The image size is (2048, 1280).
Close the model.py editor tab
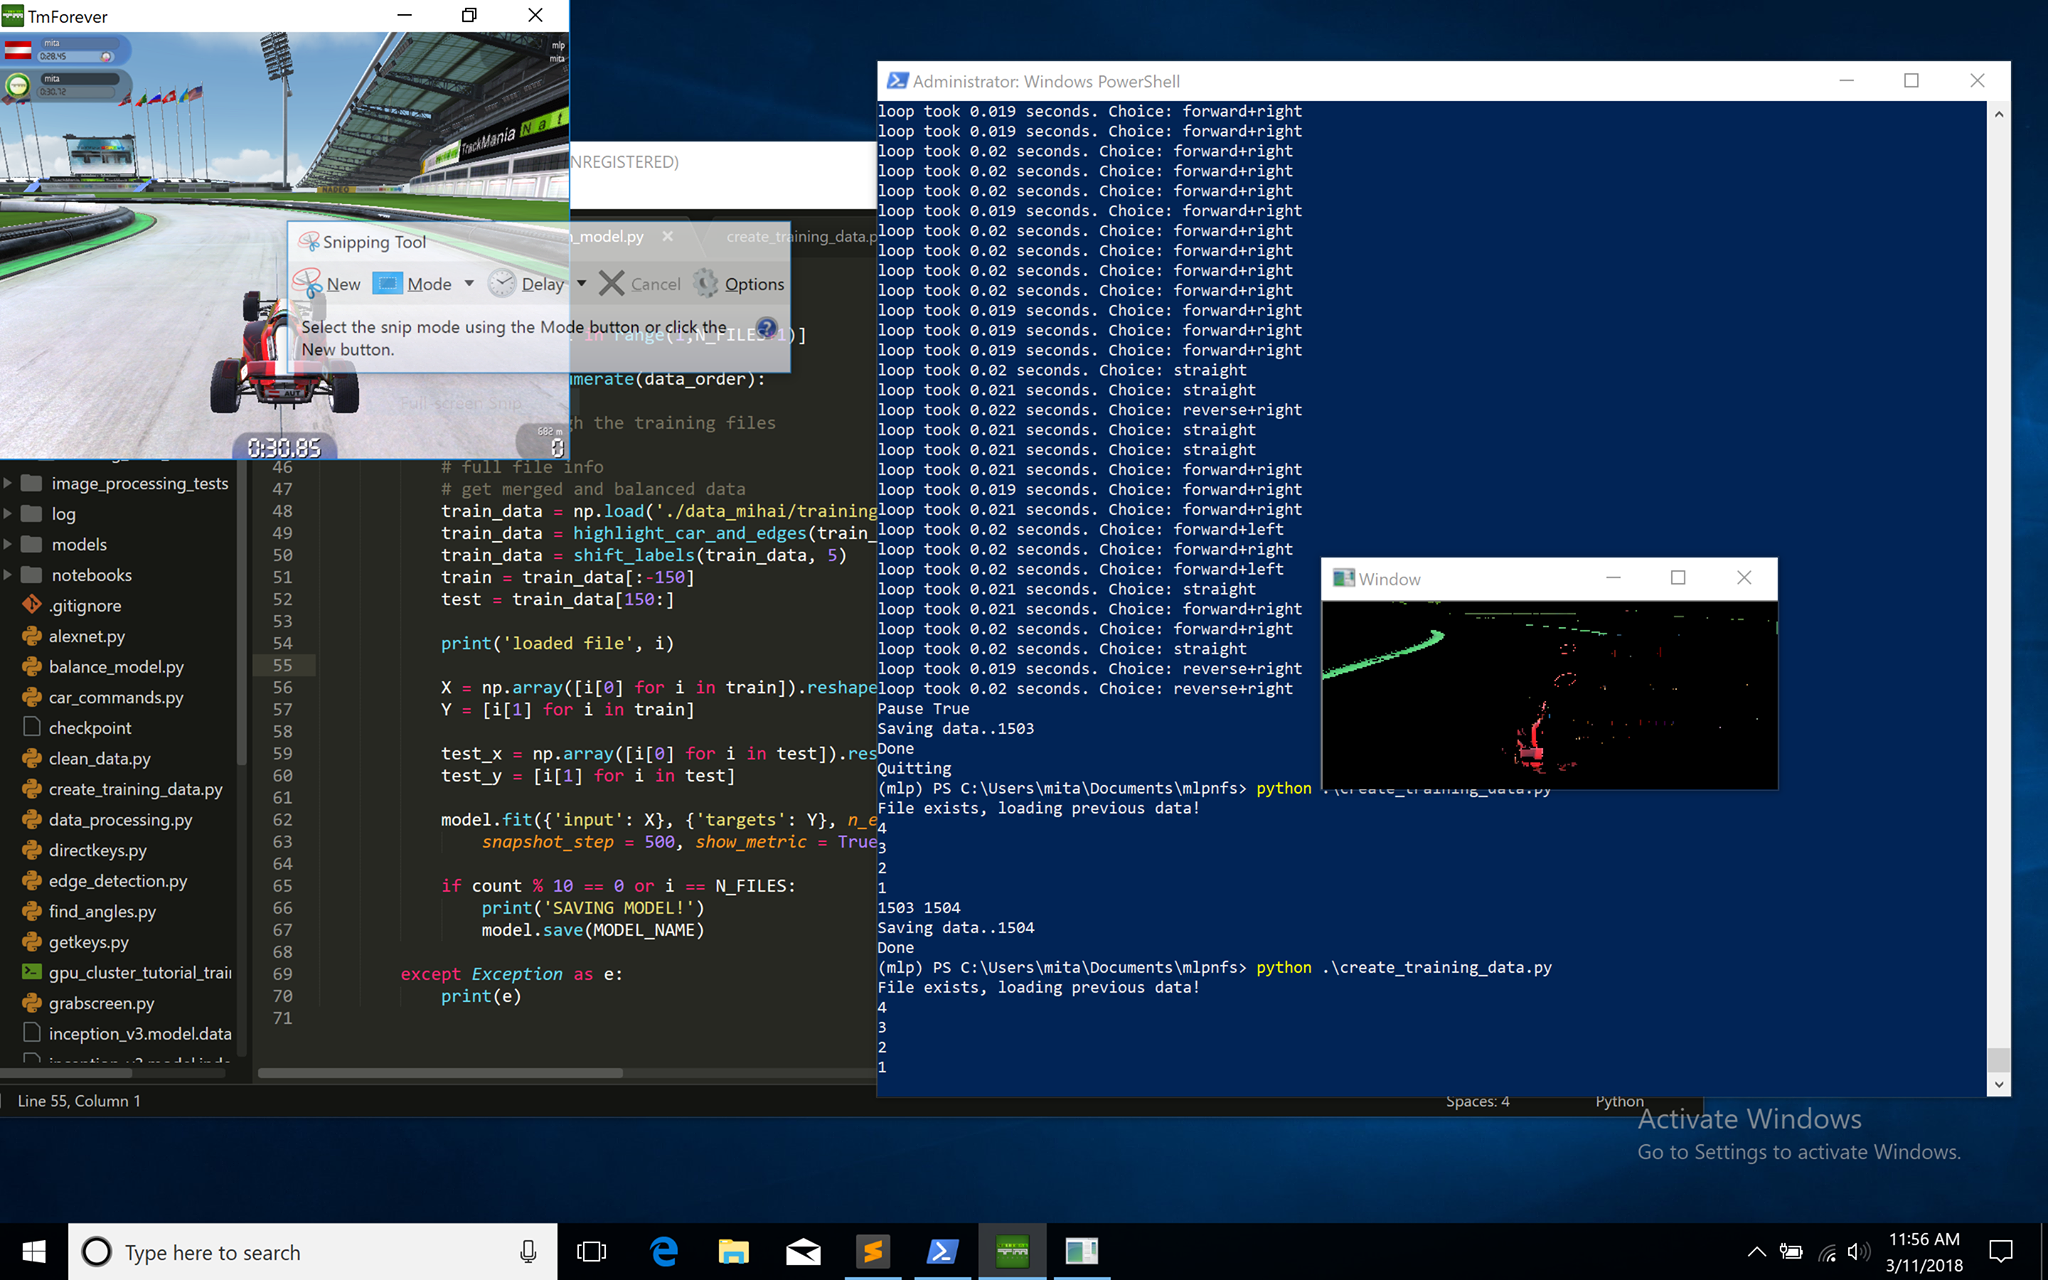[x=667, y=237]
